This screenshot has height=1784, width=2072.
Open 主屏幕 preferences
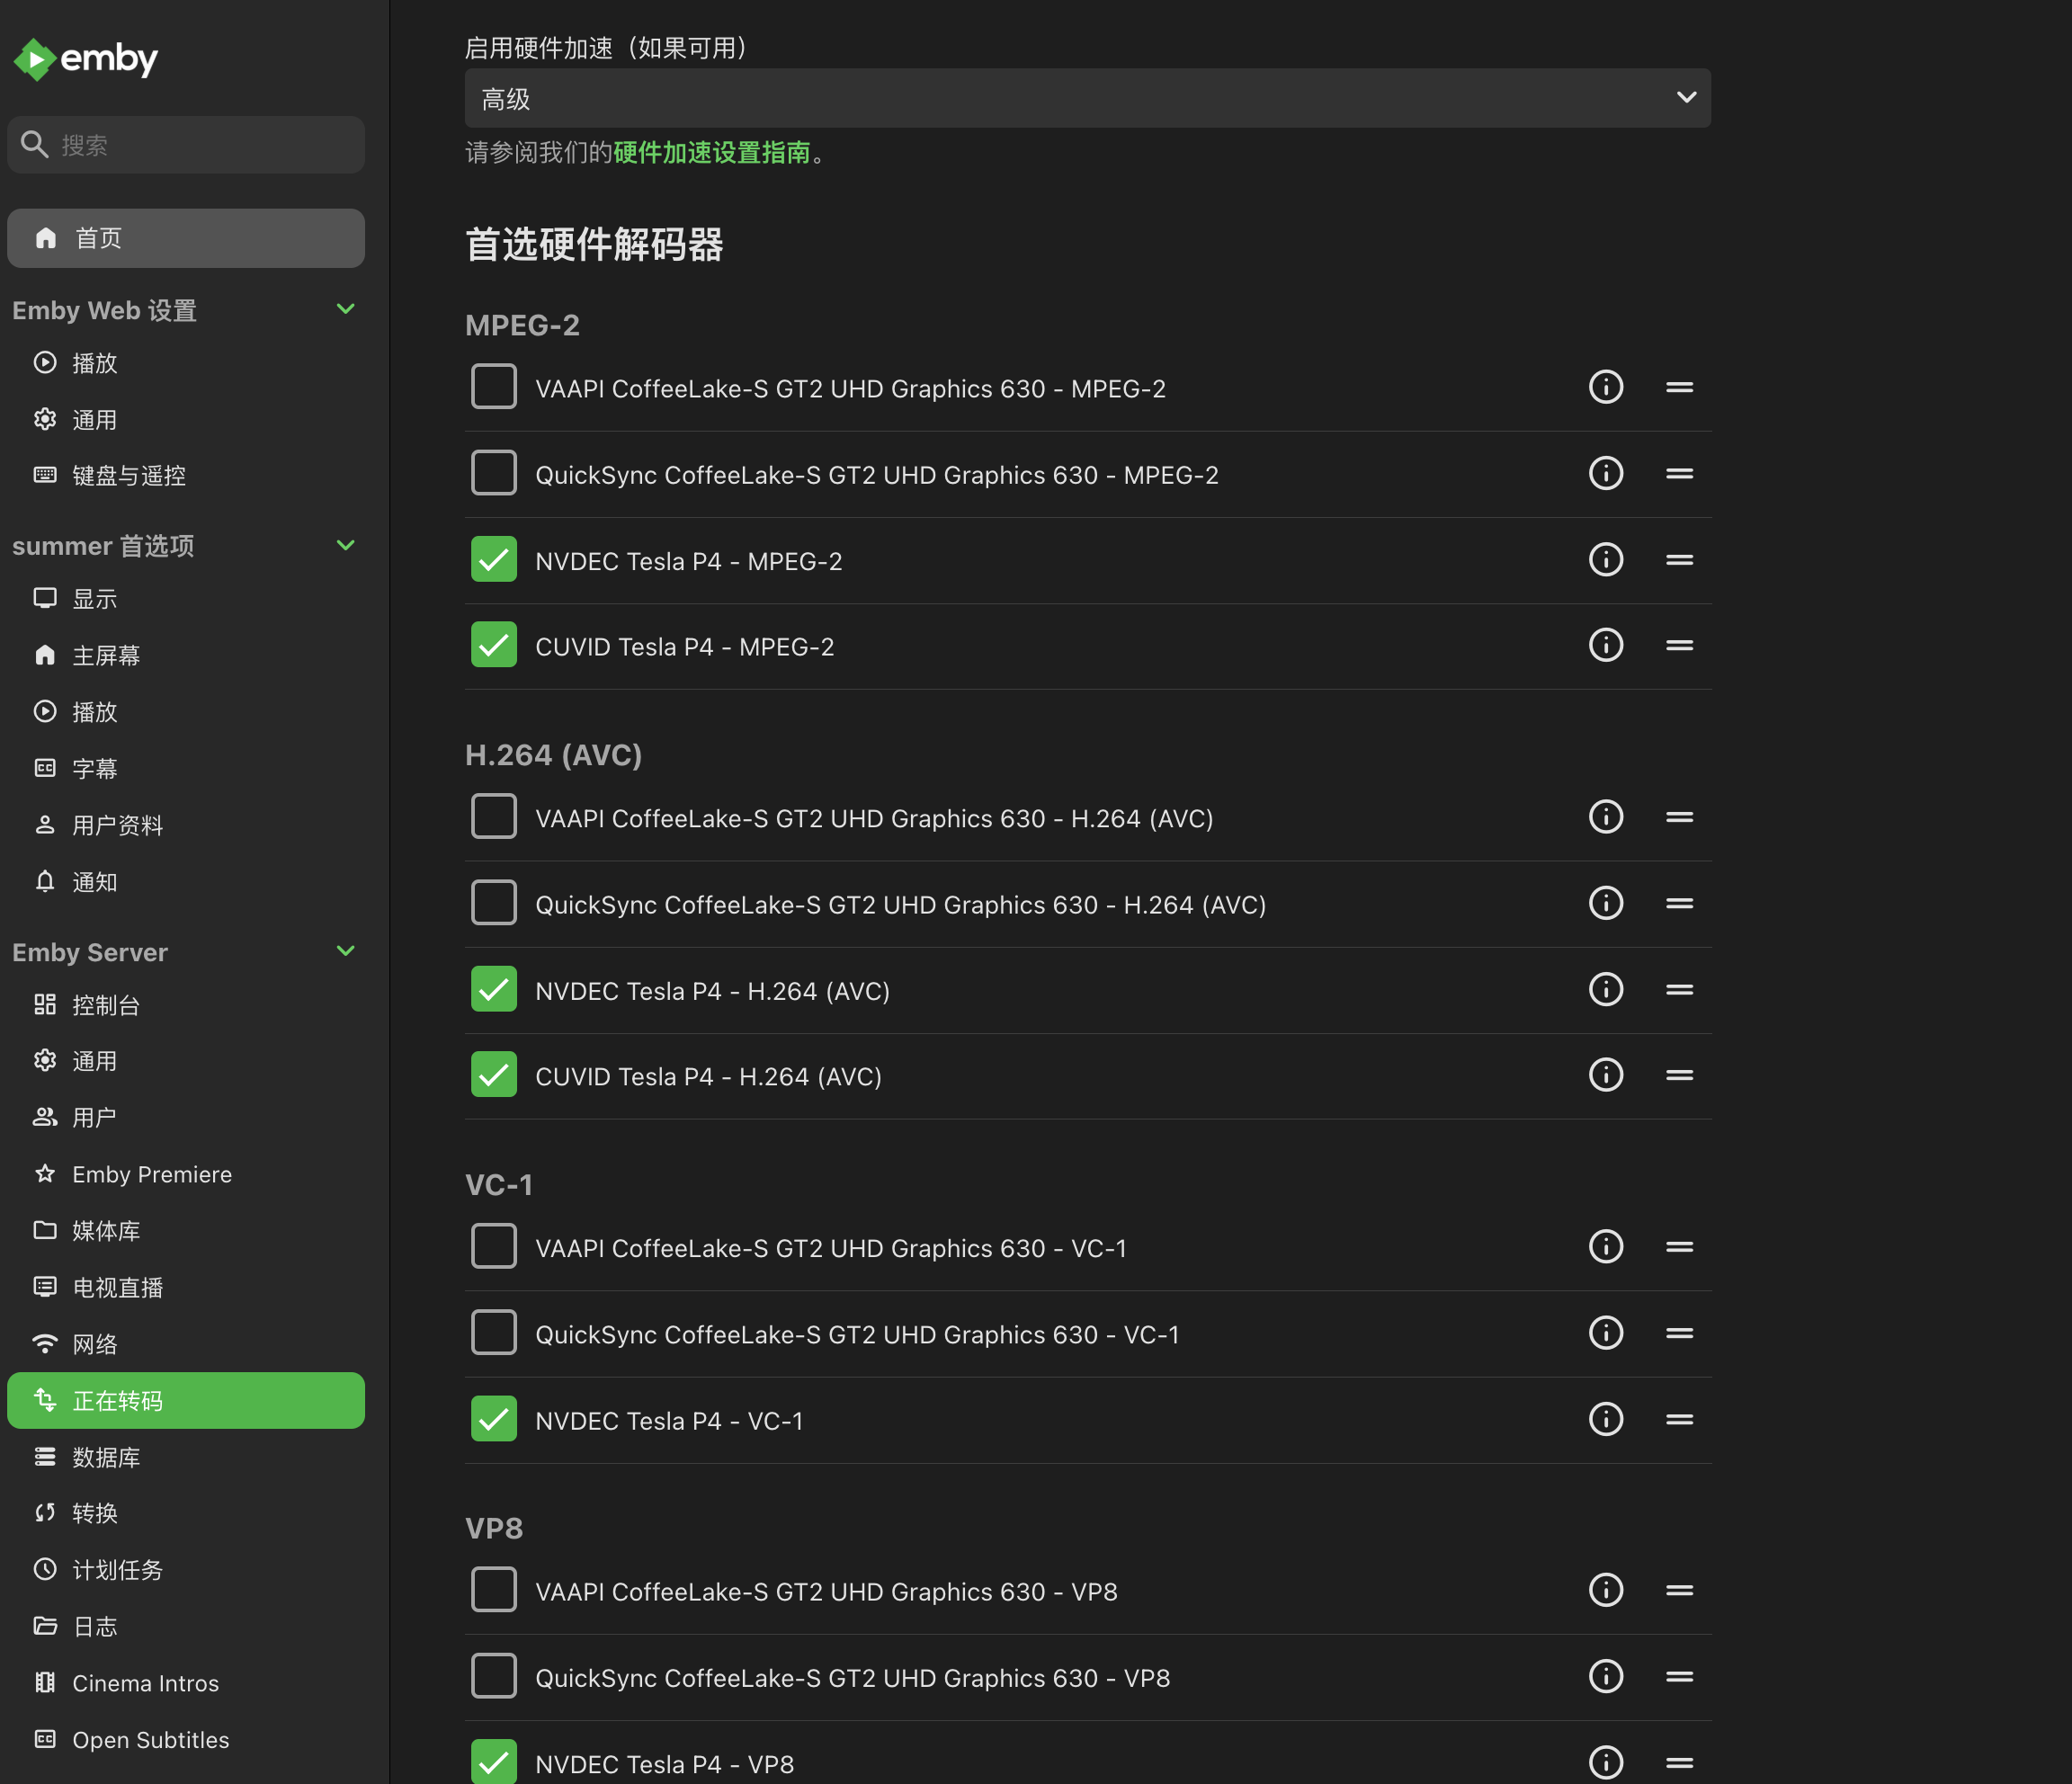click(x=186, y=655)
